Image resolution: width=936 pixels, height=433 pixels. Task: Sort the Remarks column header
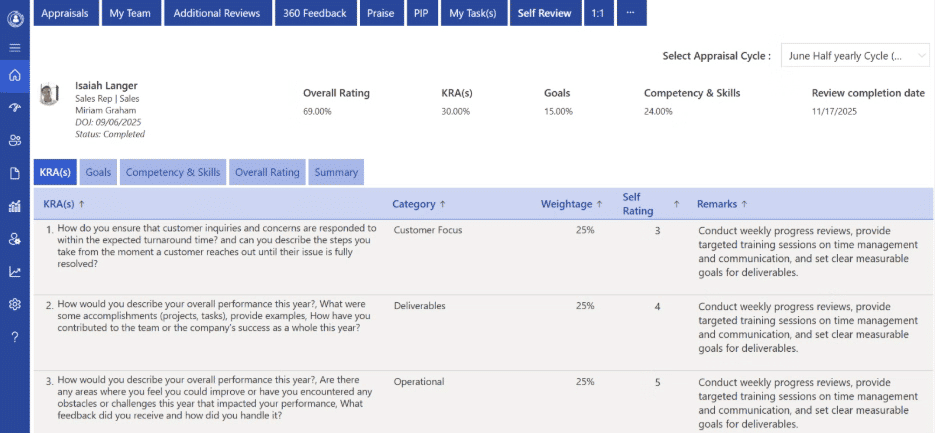point(744,204)
